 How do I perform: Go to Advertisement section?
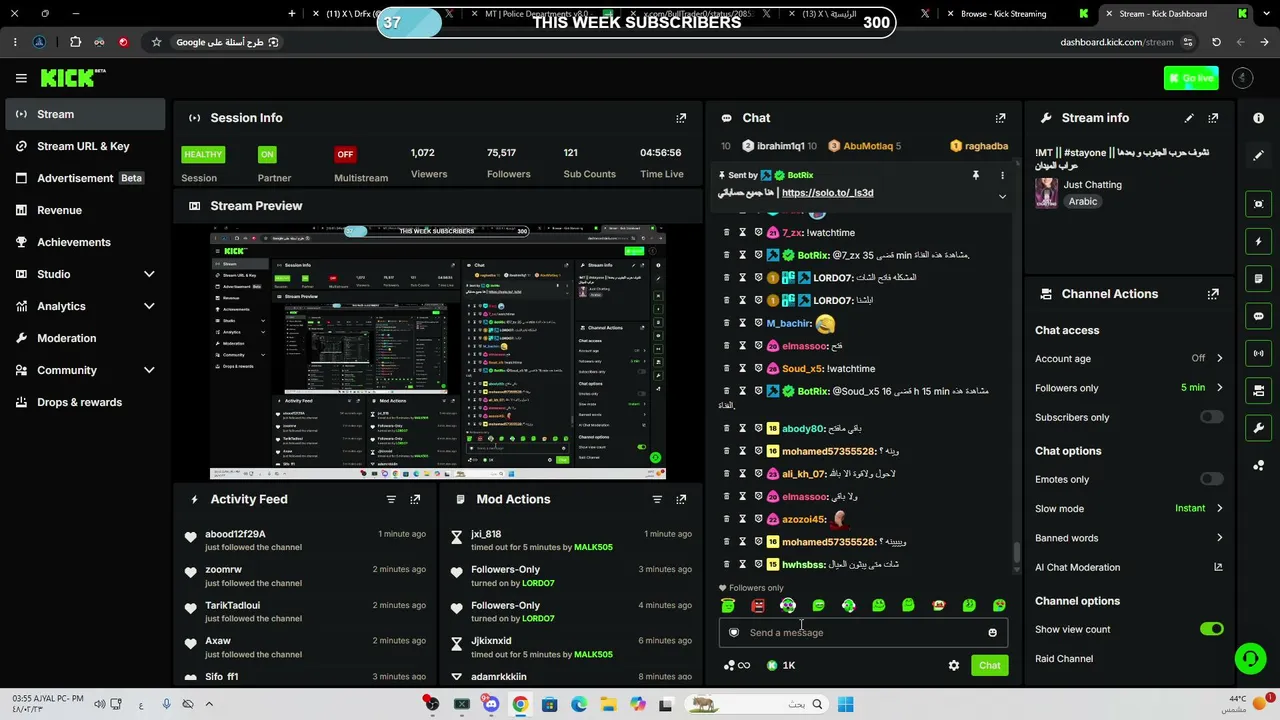pyautogui.click(x=85, y=178)
